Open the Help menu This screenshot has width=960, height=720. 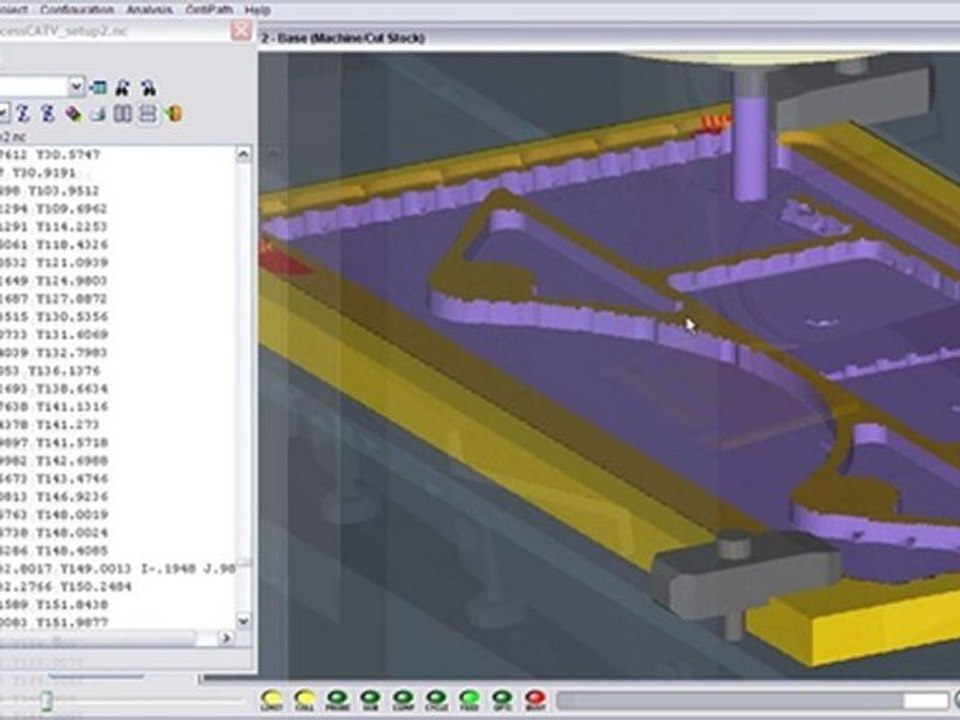coord(257,10)
